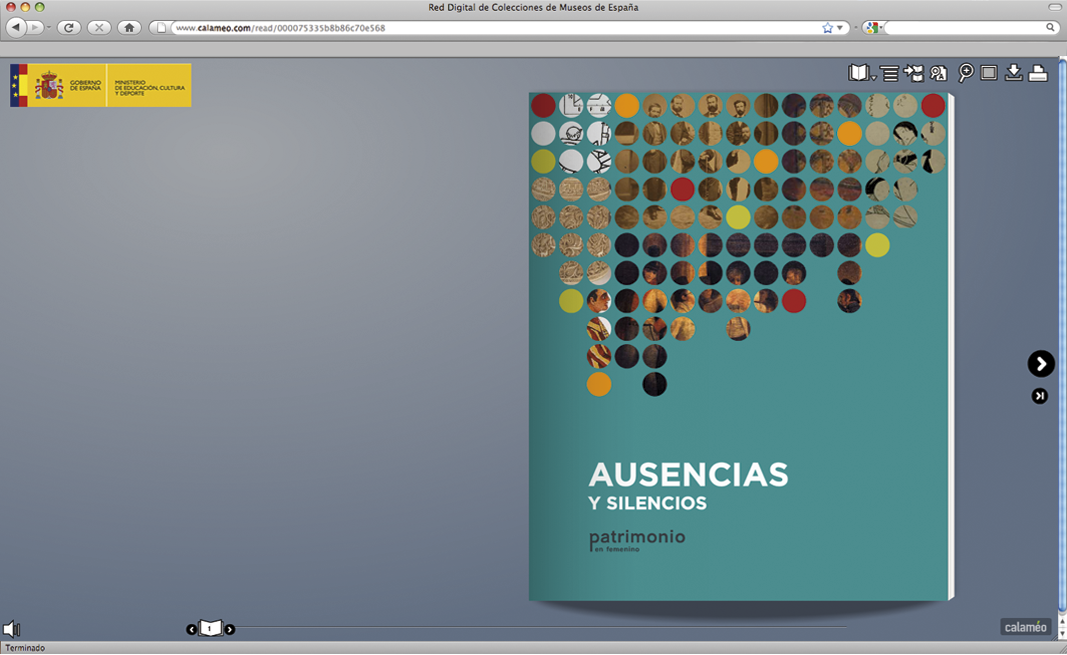
Task: Jump to the last page
Action: 1040,396
